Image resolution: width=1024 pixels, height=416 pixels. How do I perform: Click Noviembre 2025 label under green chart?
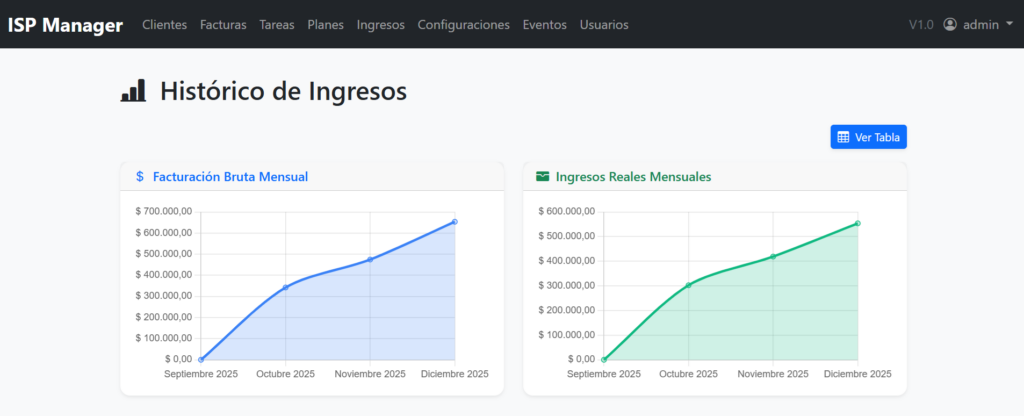tap(773, 374)
